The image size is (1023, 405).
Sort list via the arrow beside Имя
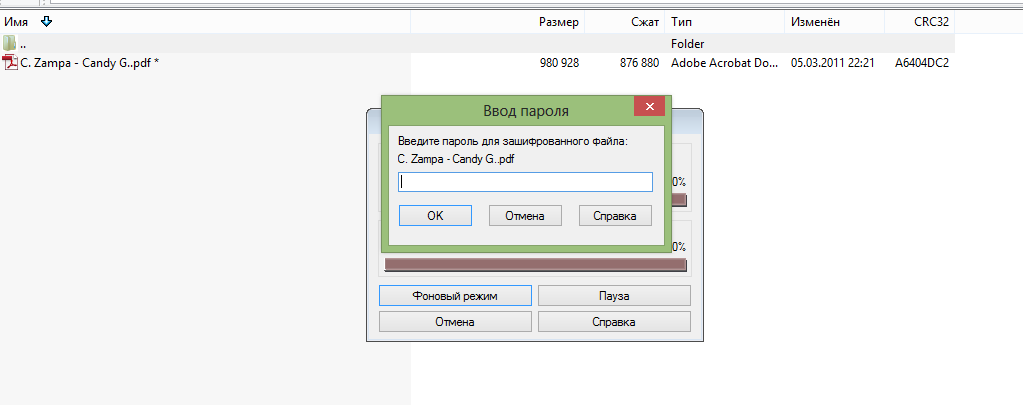point(46,22)
